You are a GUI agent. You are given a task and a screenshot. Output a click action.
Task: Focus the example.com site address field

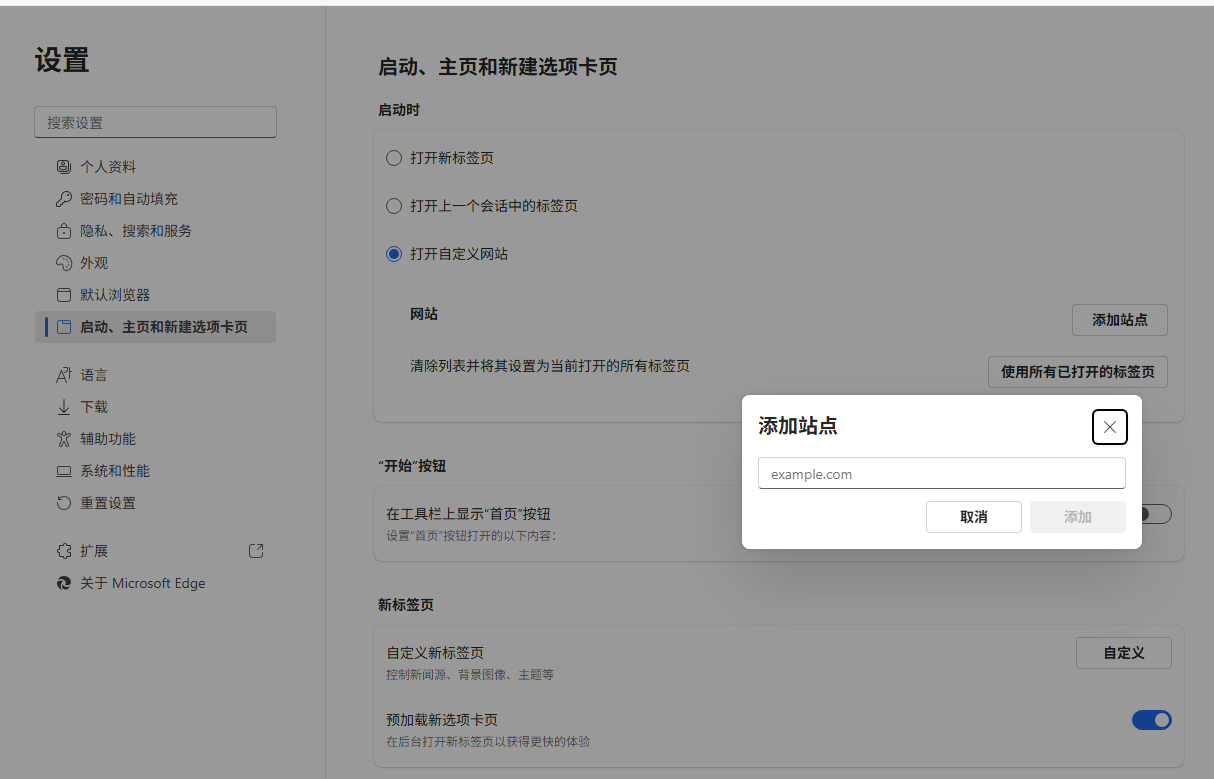click(x=942, y=473)
